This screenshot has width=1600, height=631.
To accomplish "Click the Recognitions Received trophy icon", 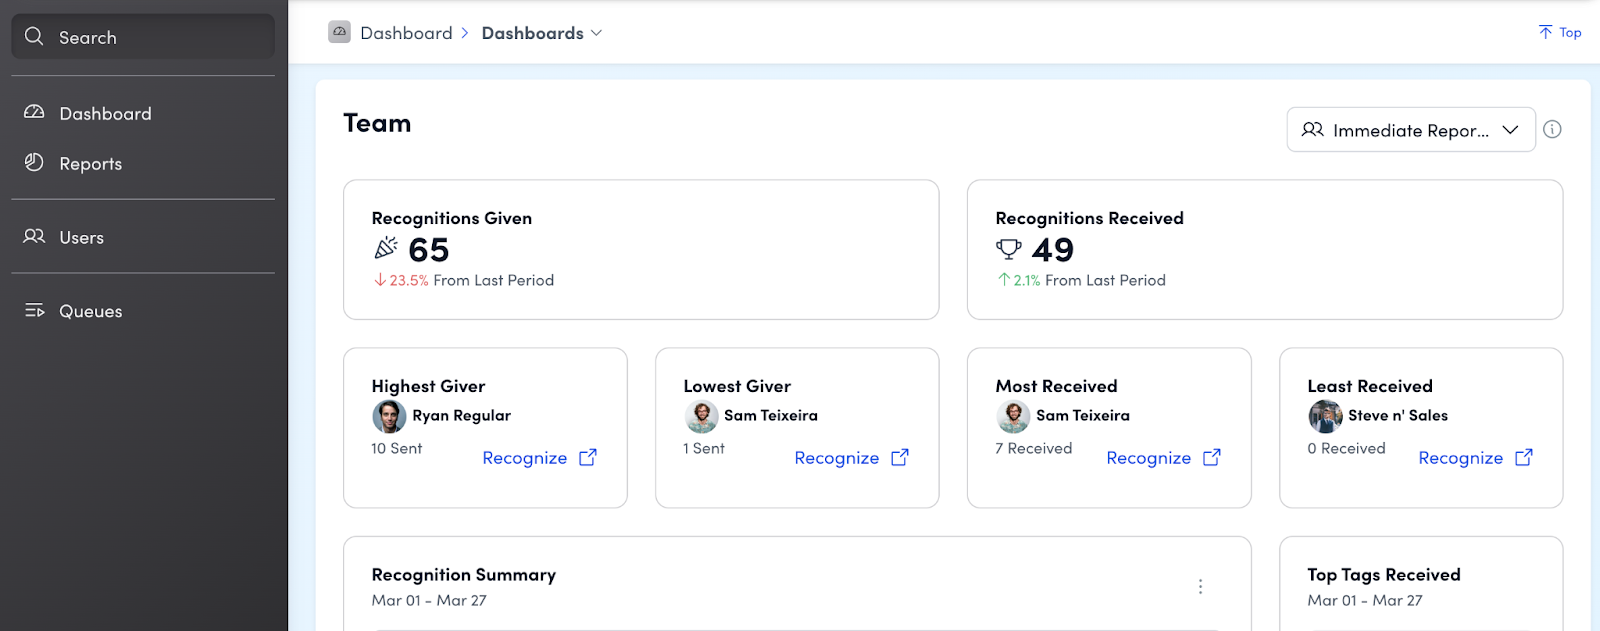I will 1008,249.
